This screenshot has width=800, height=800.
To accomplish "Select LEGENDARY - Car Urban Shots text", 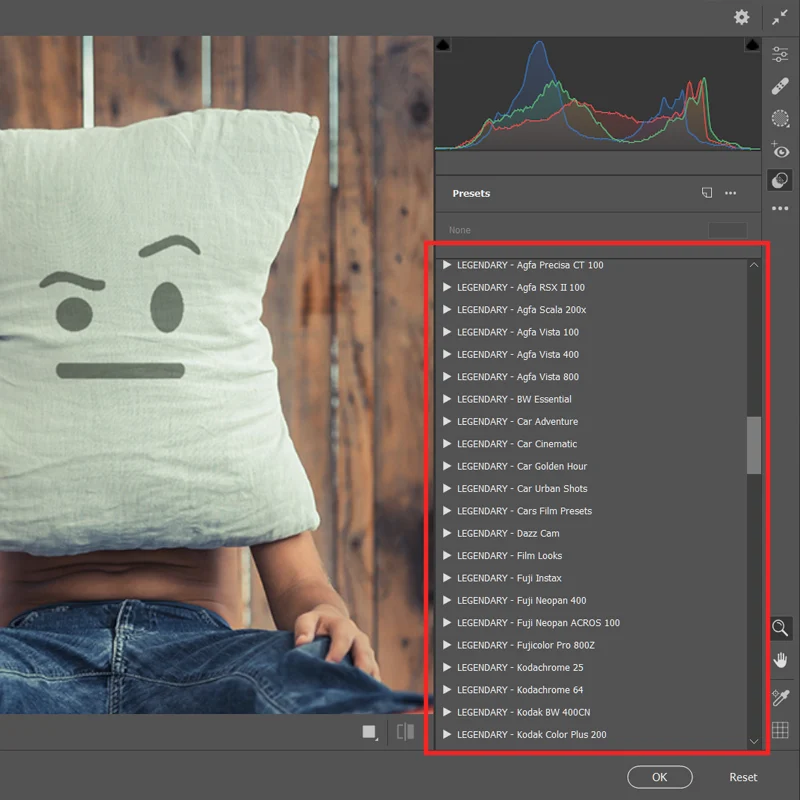I will click(x=522, y=489).
